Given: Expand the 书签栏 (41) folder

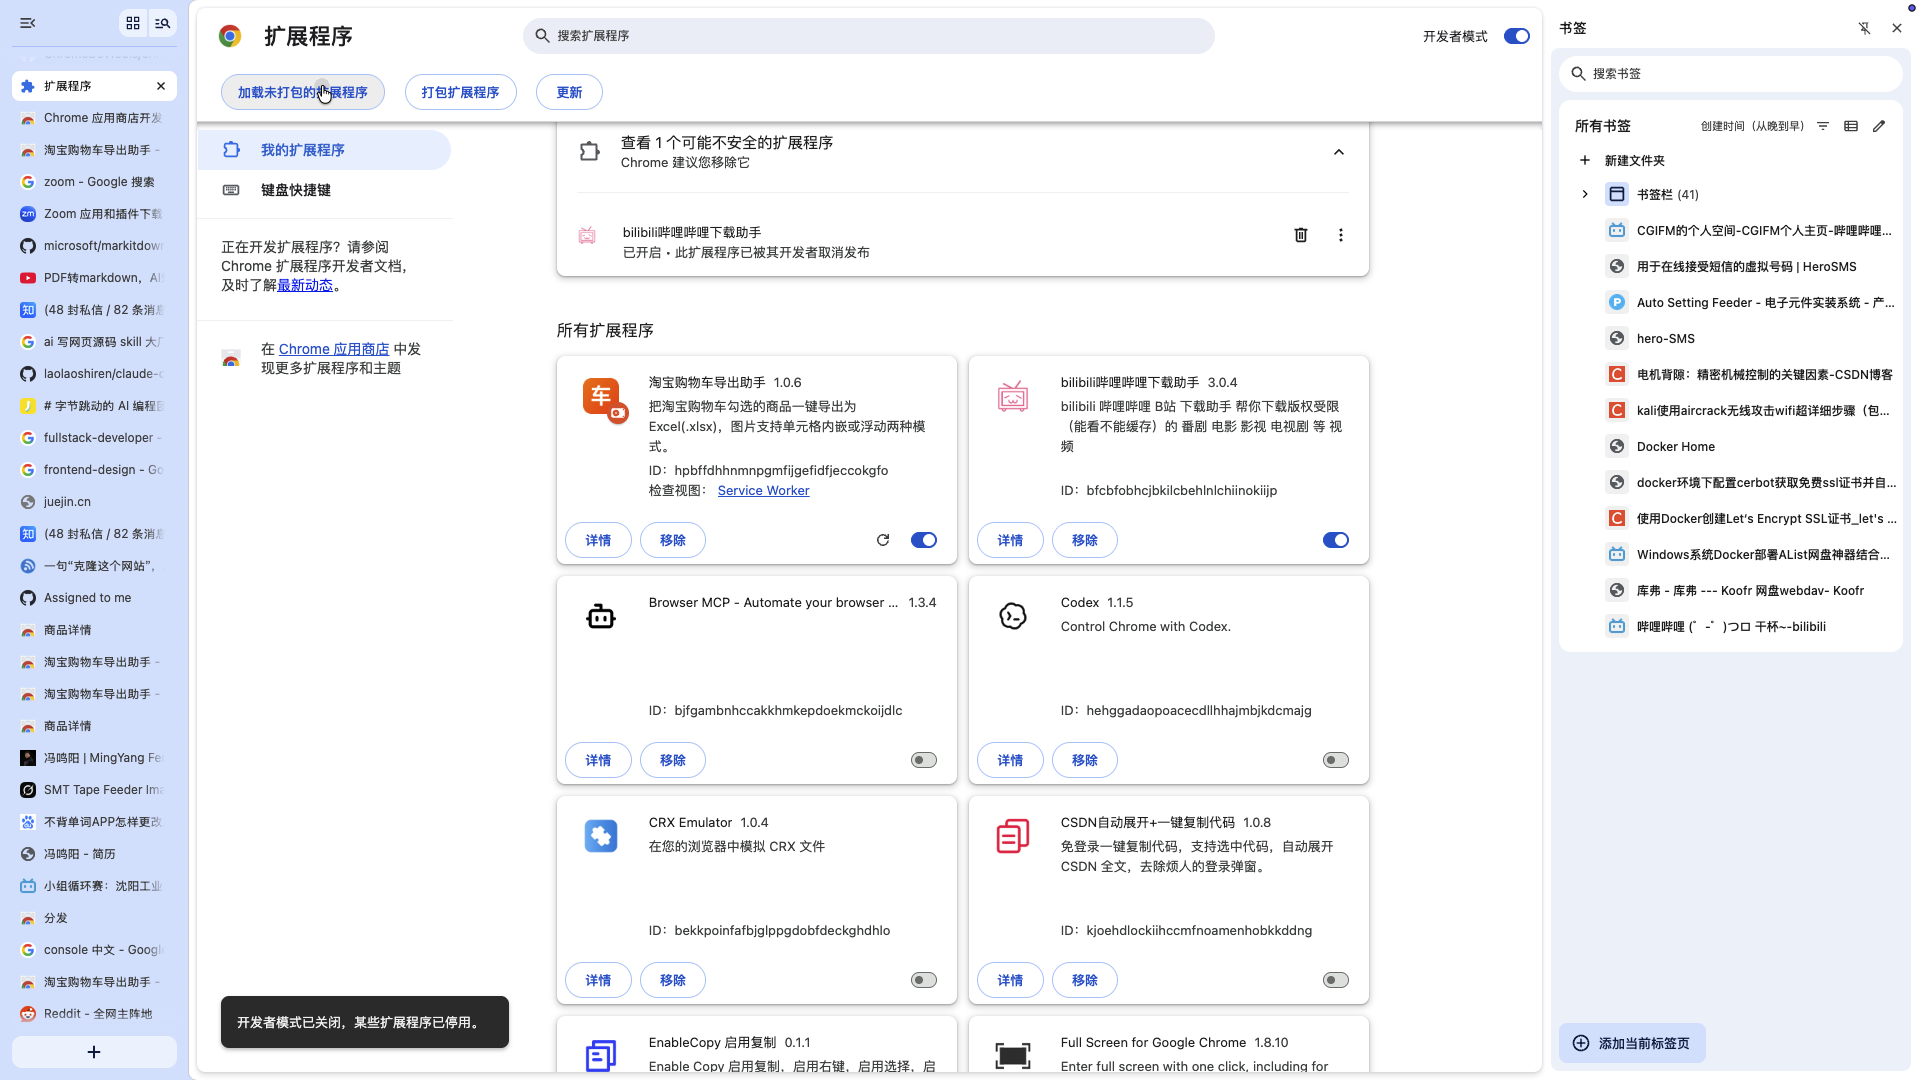Looking at the screenshot, I should click(x=1585, y=194).
